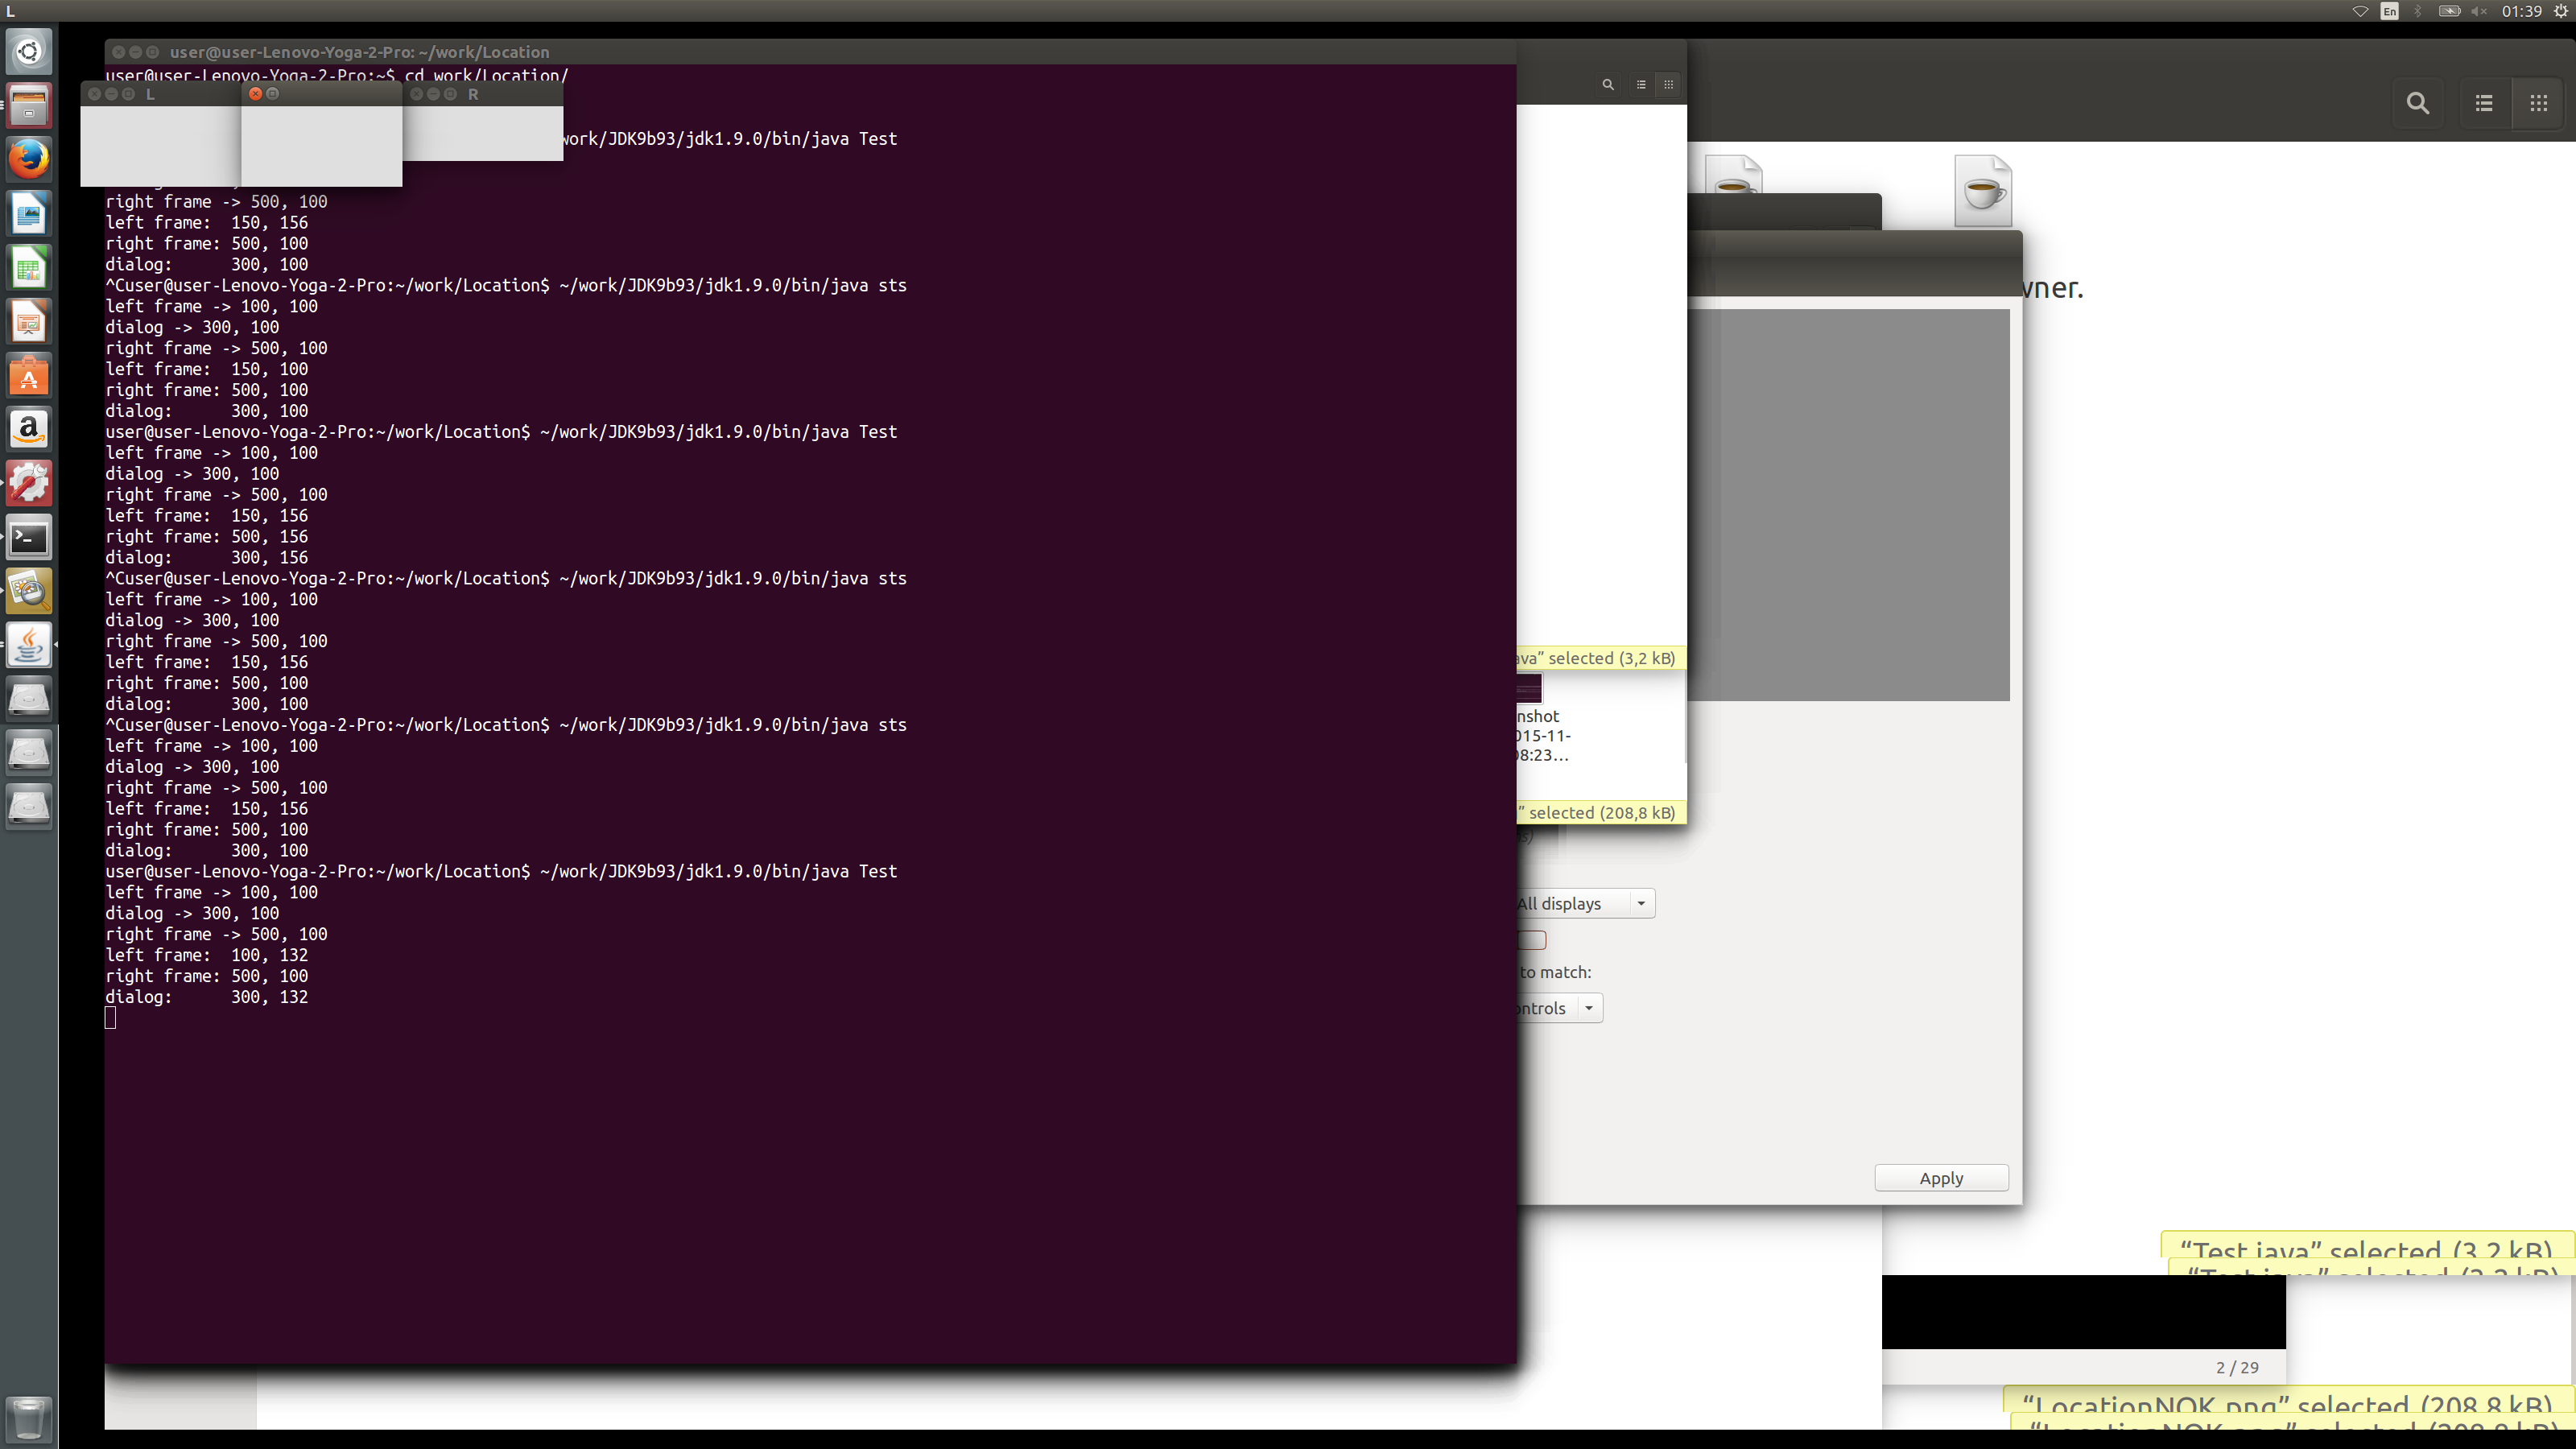This screenshot has width=2576, height=1449.
Task: Open LibreOffice Impress from the launcher
Action: pos(29,322)
